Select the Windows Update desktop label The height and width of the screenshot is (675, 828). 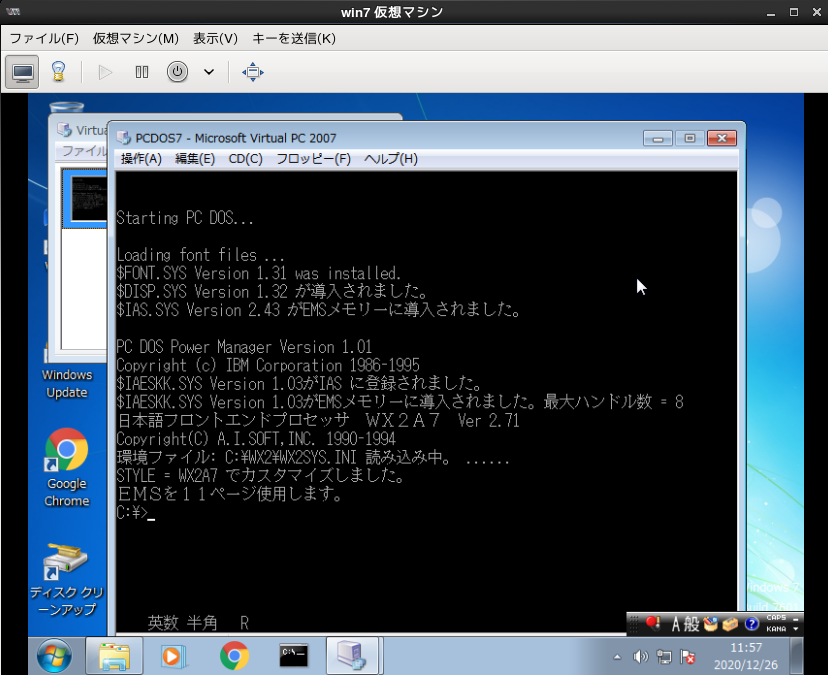pos(67,383)
